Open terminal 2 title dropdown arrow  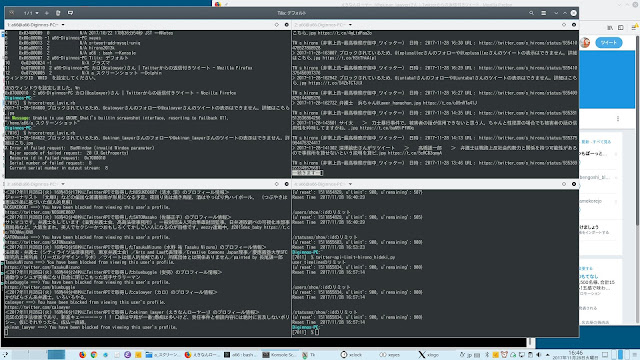point(350,25)
